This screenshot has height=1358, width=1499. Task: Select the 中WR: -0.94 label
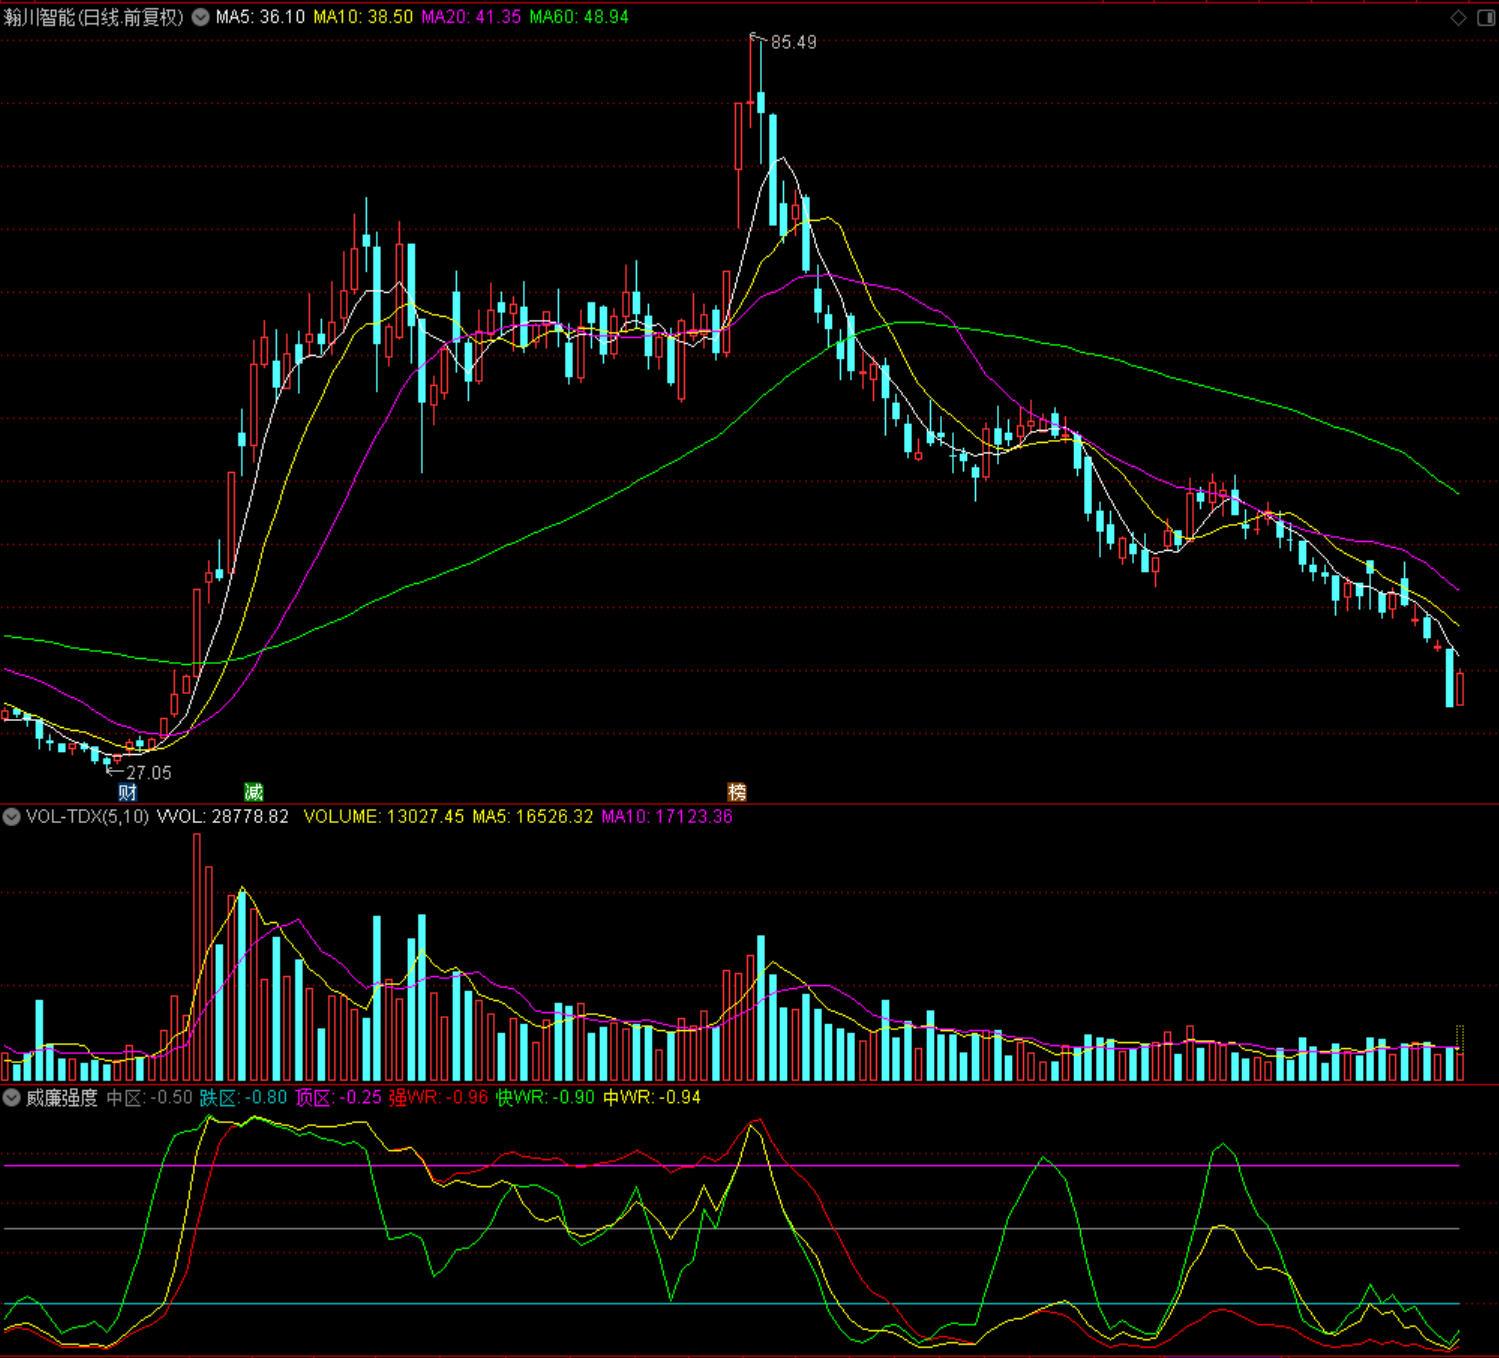pos(652,1098)
